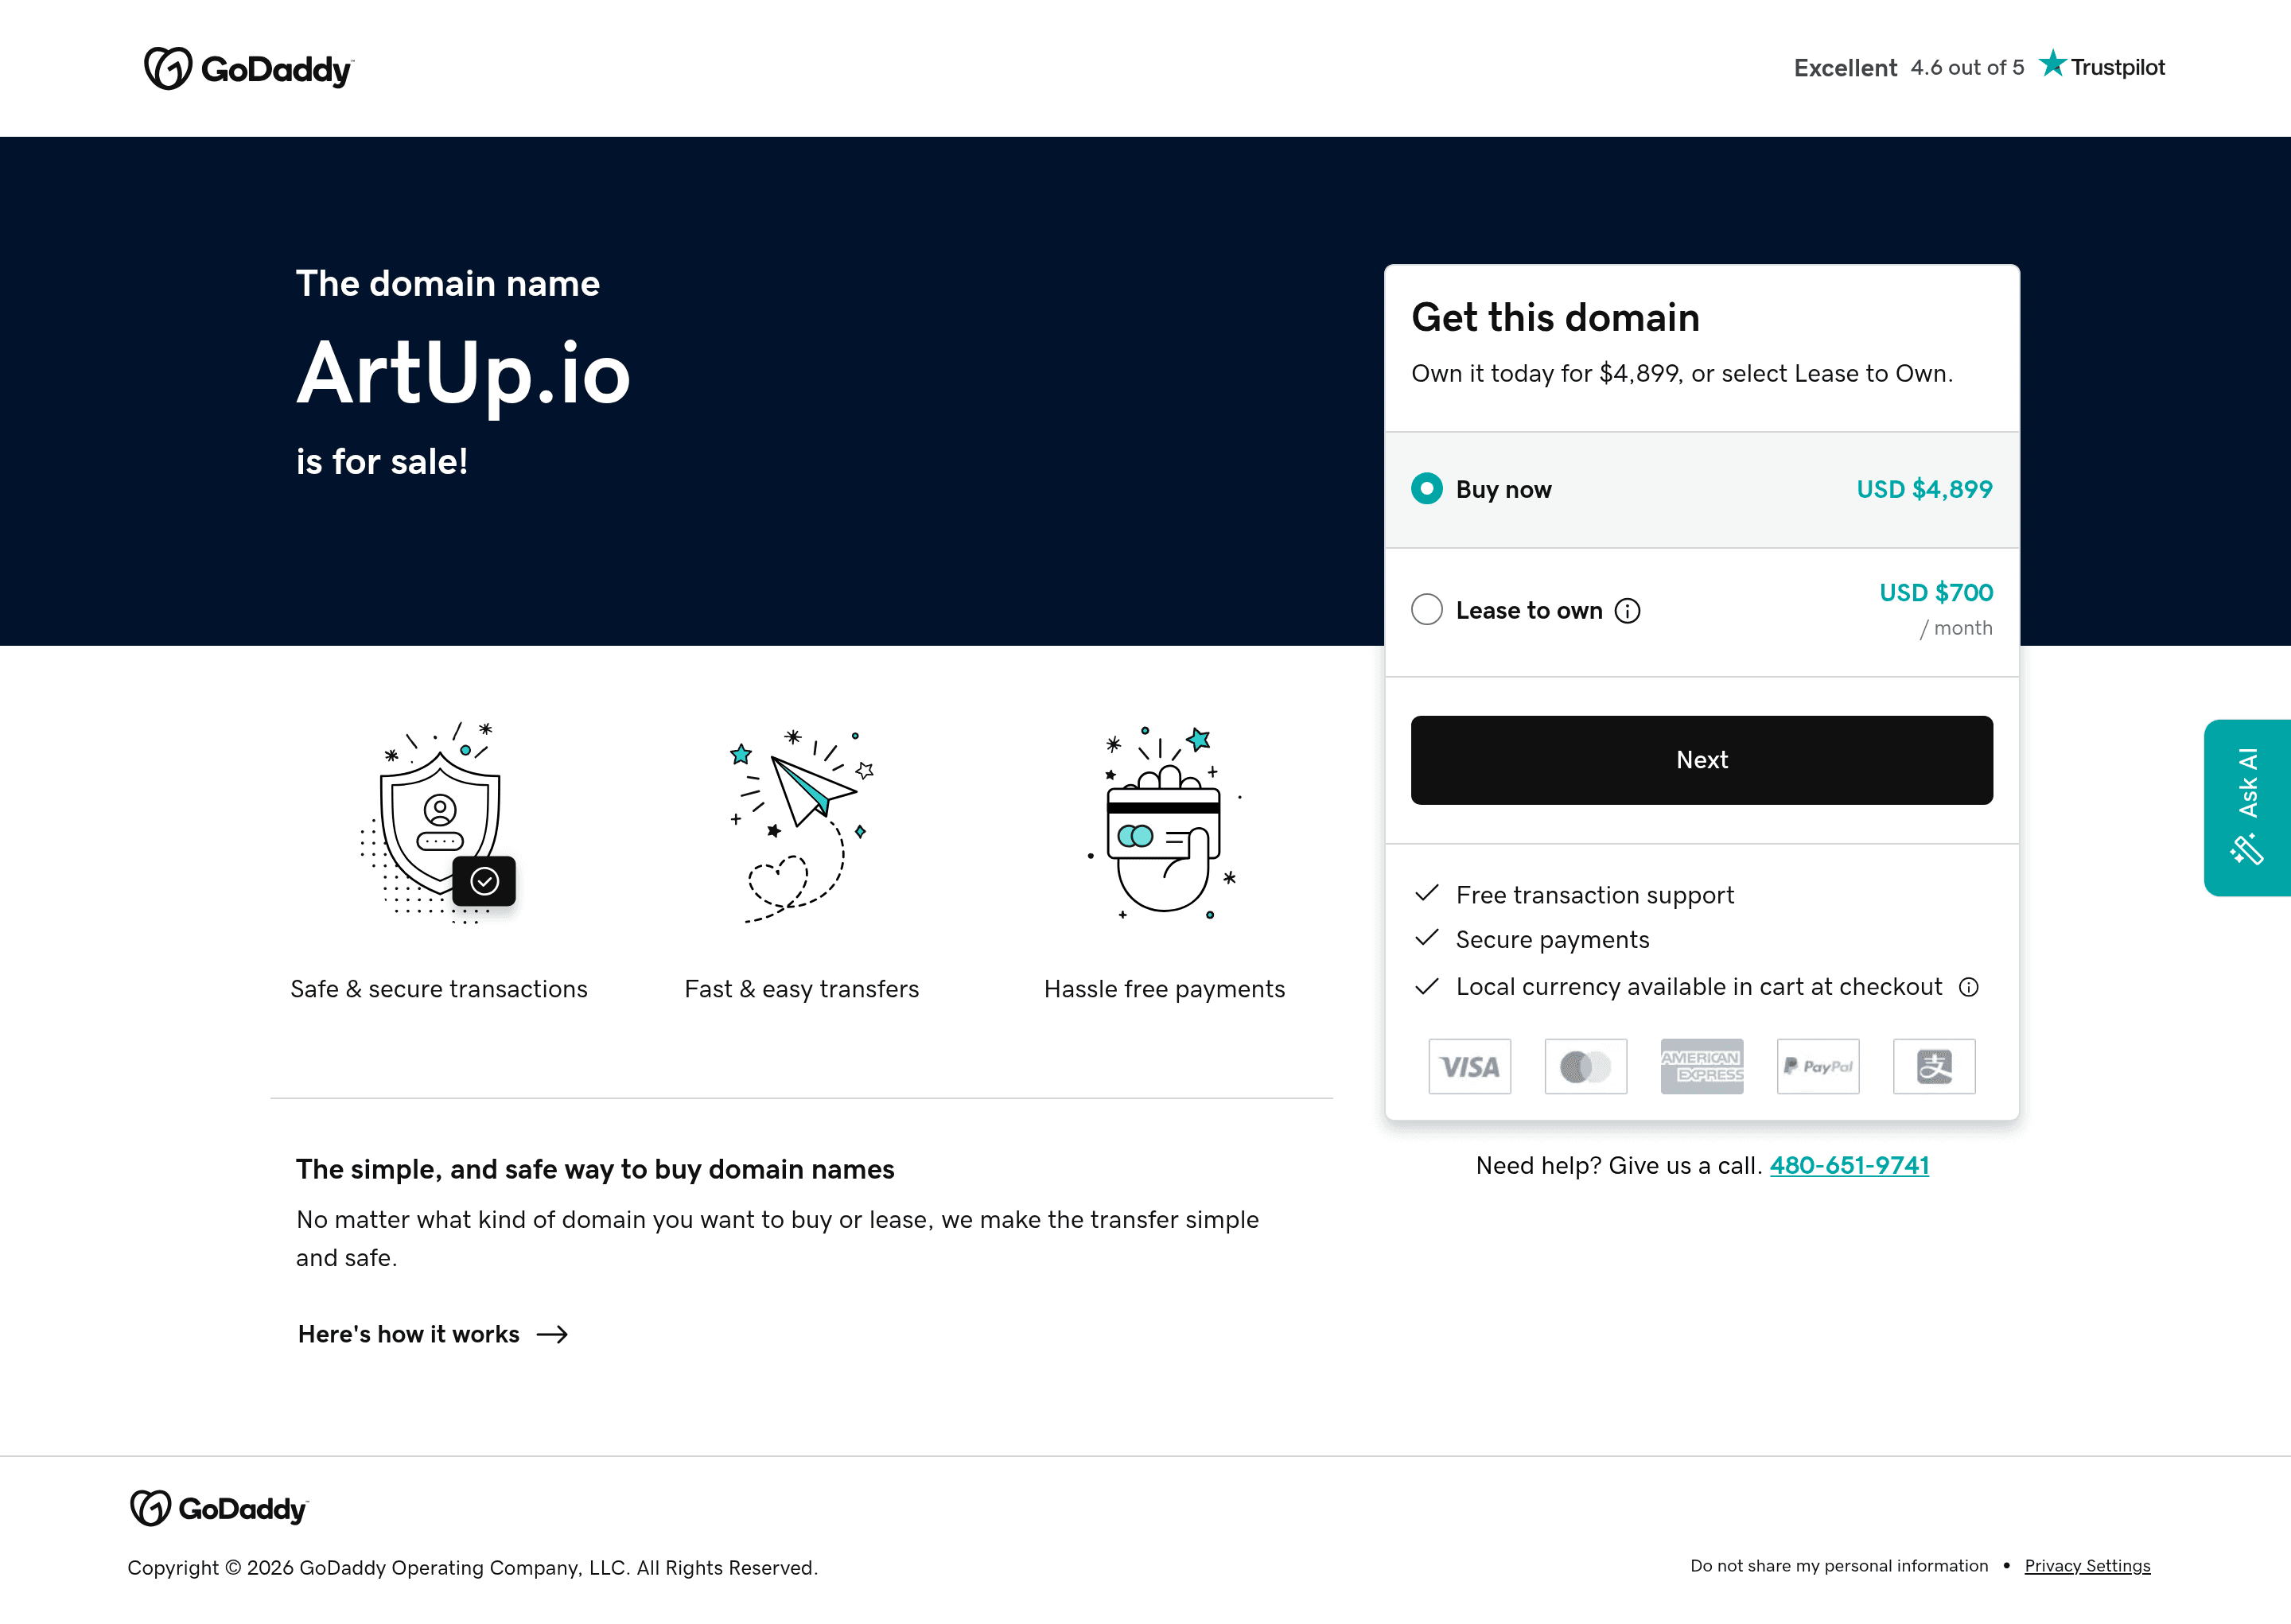Viewport: 2291px width, 1624px height.
Task: Click the Alipay payment icon
Action: 1934,1066
